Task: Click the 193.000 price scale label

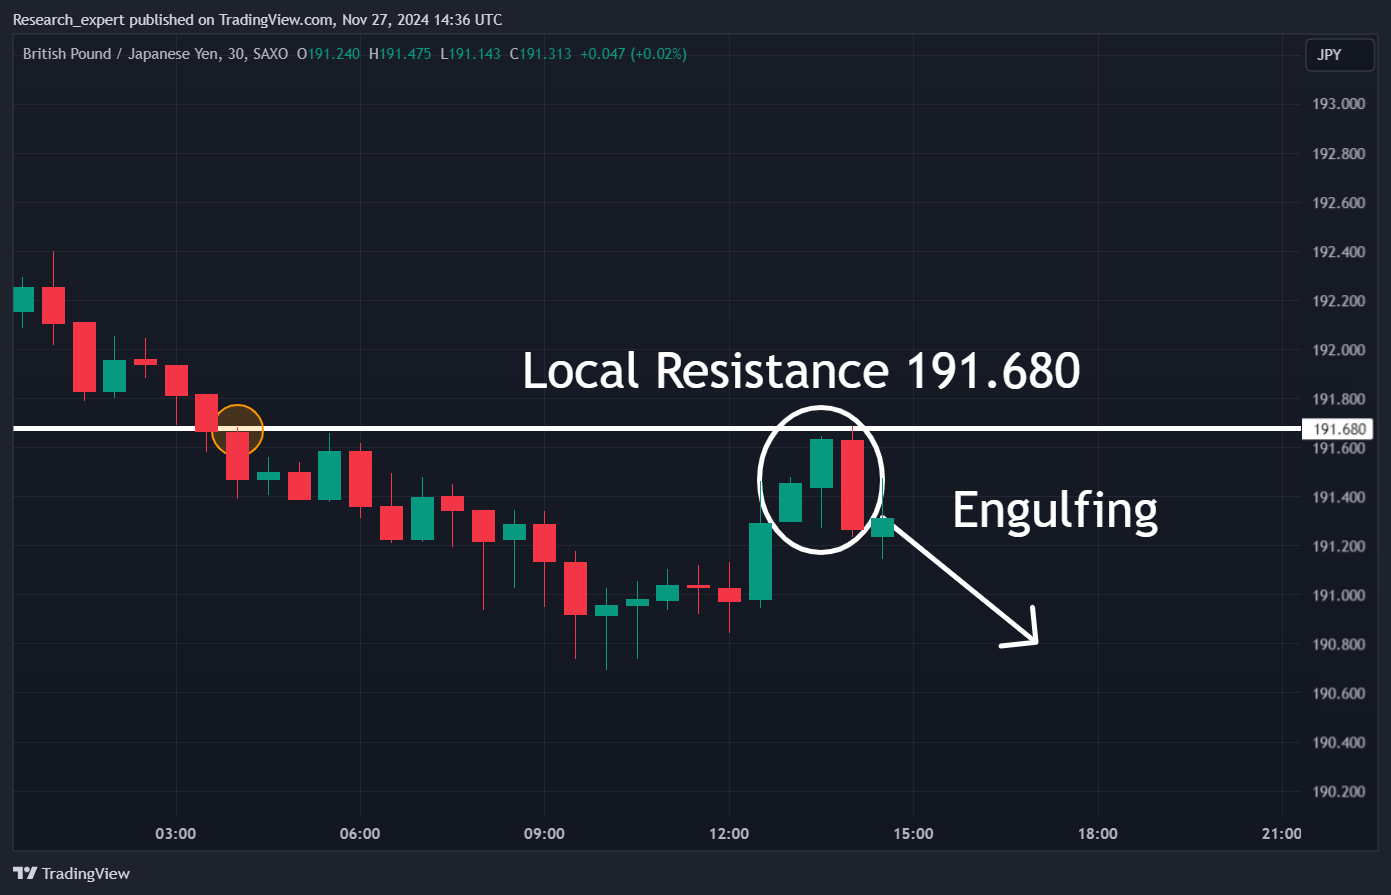Action: pos(1338,104)
